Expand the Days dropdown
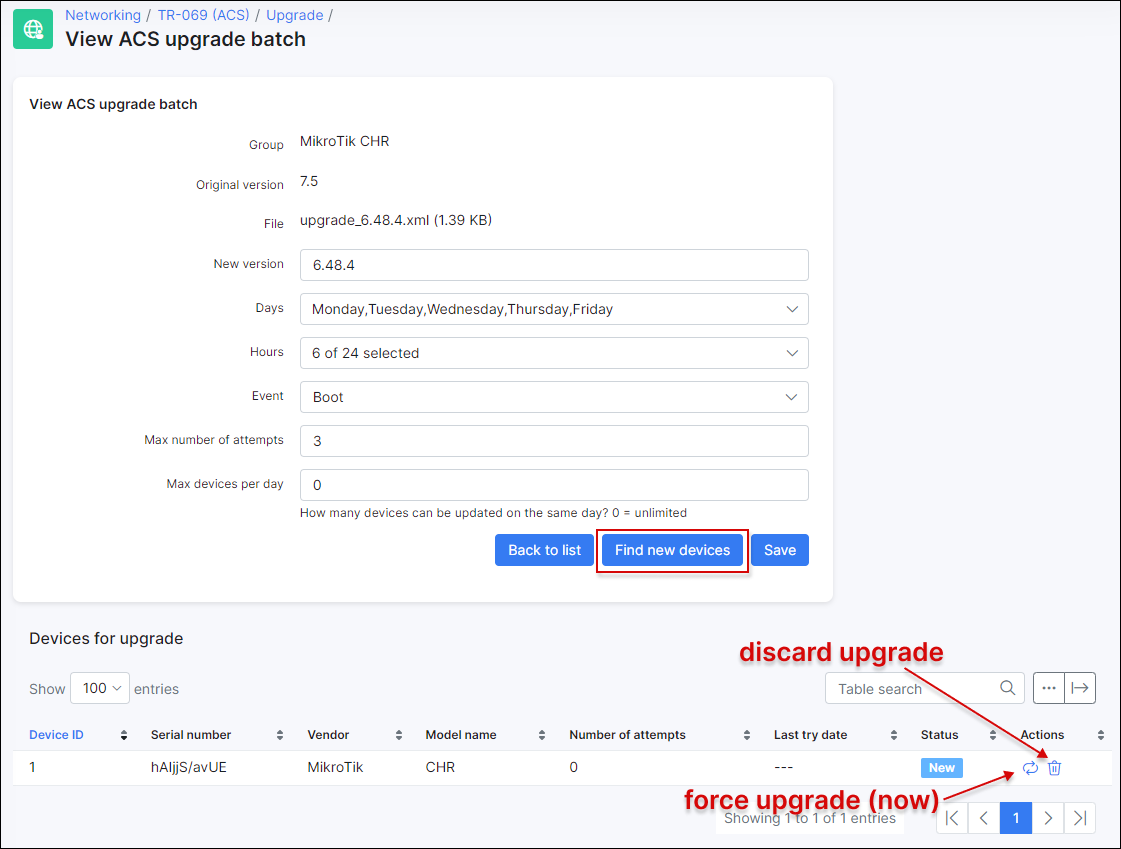The width and height of the screenshot is (1121, 849). [554, 309]
